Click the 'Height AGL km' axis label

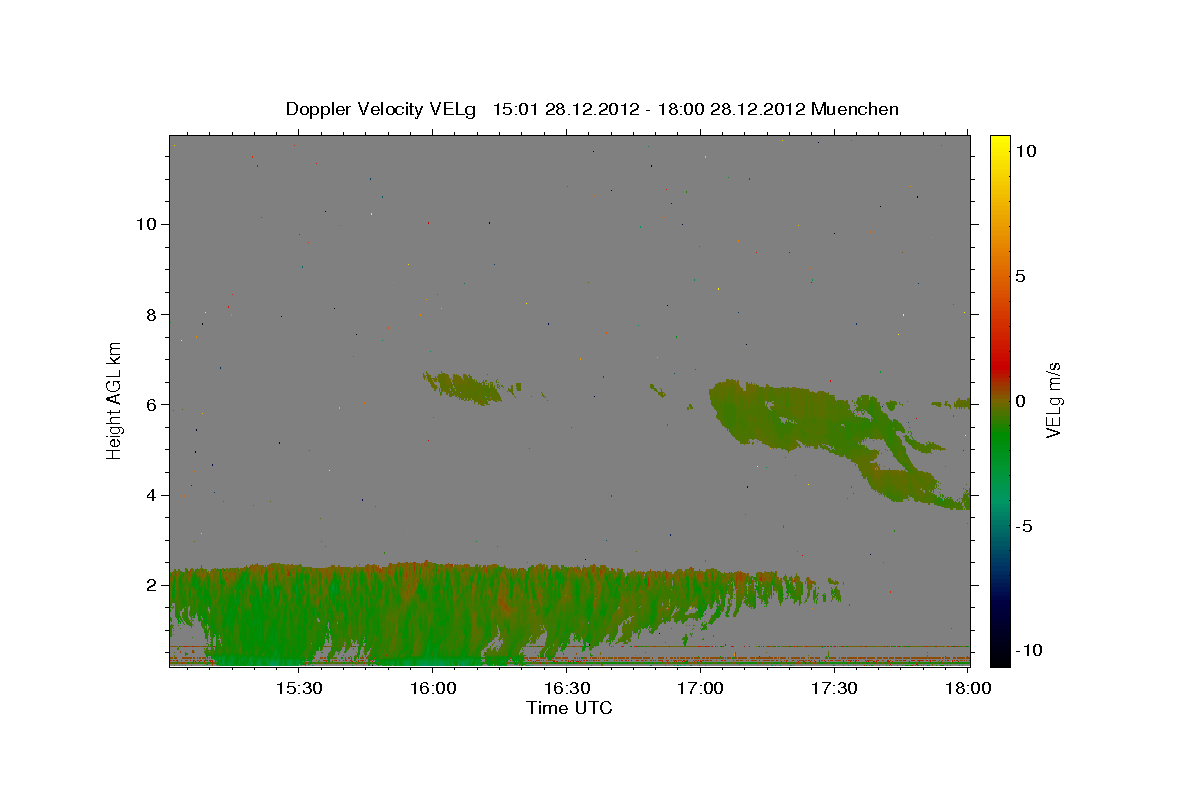115,400
